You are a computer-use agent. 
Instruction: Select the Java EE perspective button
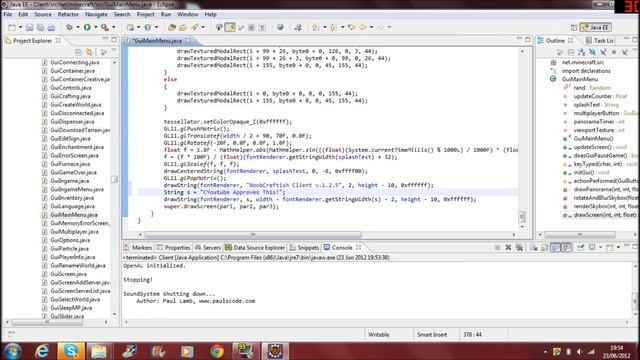pyautogui.click(x=596, y=27)
